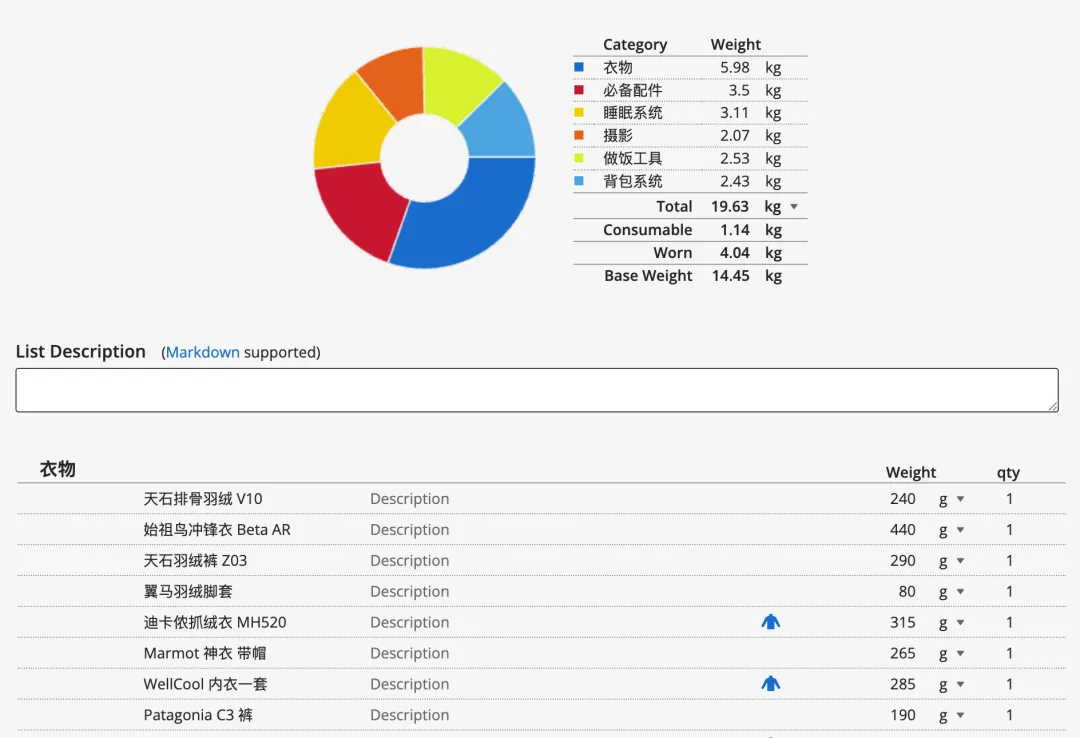Click Description field of 天石排骨羽绒 V10
Image resolution: width=1080 pixels, height=738 pixels.
pyautogui.click(x=409, y=499)
